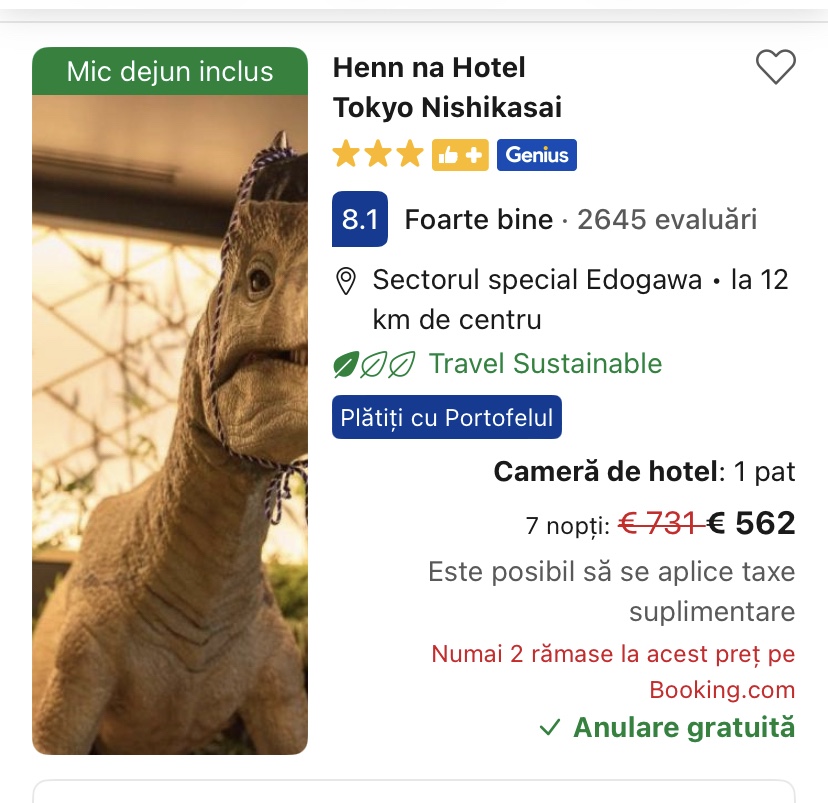Click the Travel Sustainable label
The width and height of the screenshot is (828, 803).
(545, 364)
